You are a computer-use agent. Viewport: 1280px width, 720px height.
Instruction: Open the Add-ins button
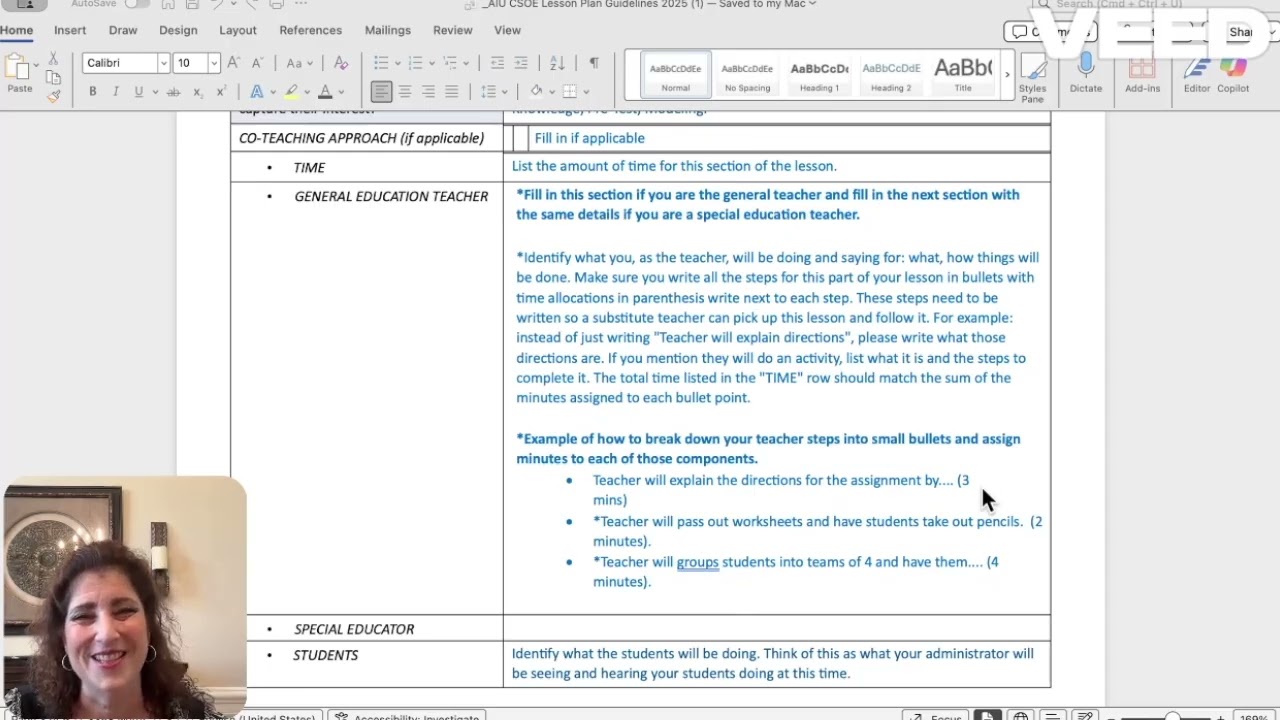(1143, 74)
